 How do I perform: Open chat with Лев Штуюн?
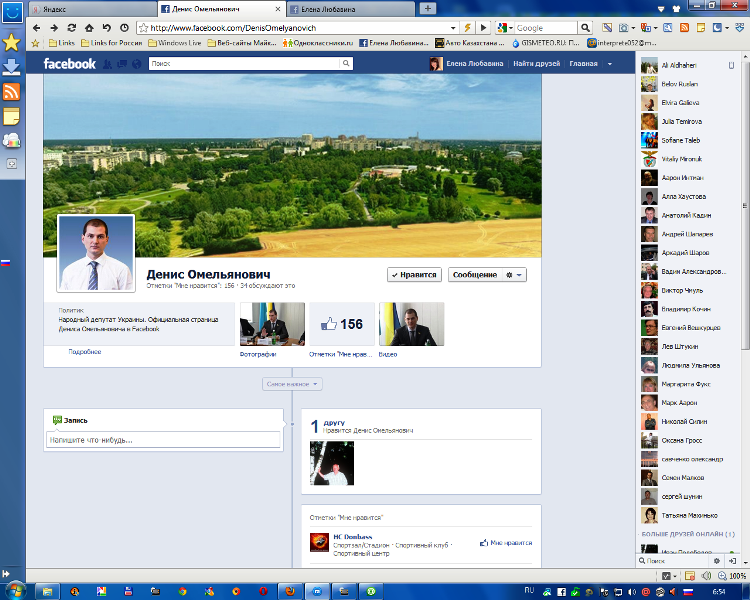[687, 346]
